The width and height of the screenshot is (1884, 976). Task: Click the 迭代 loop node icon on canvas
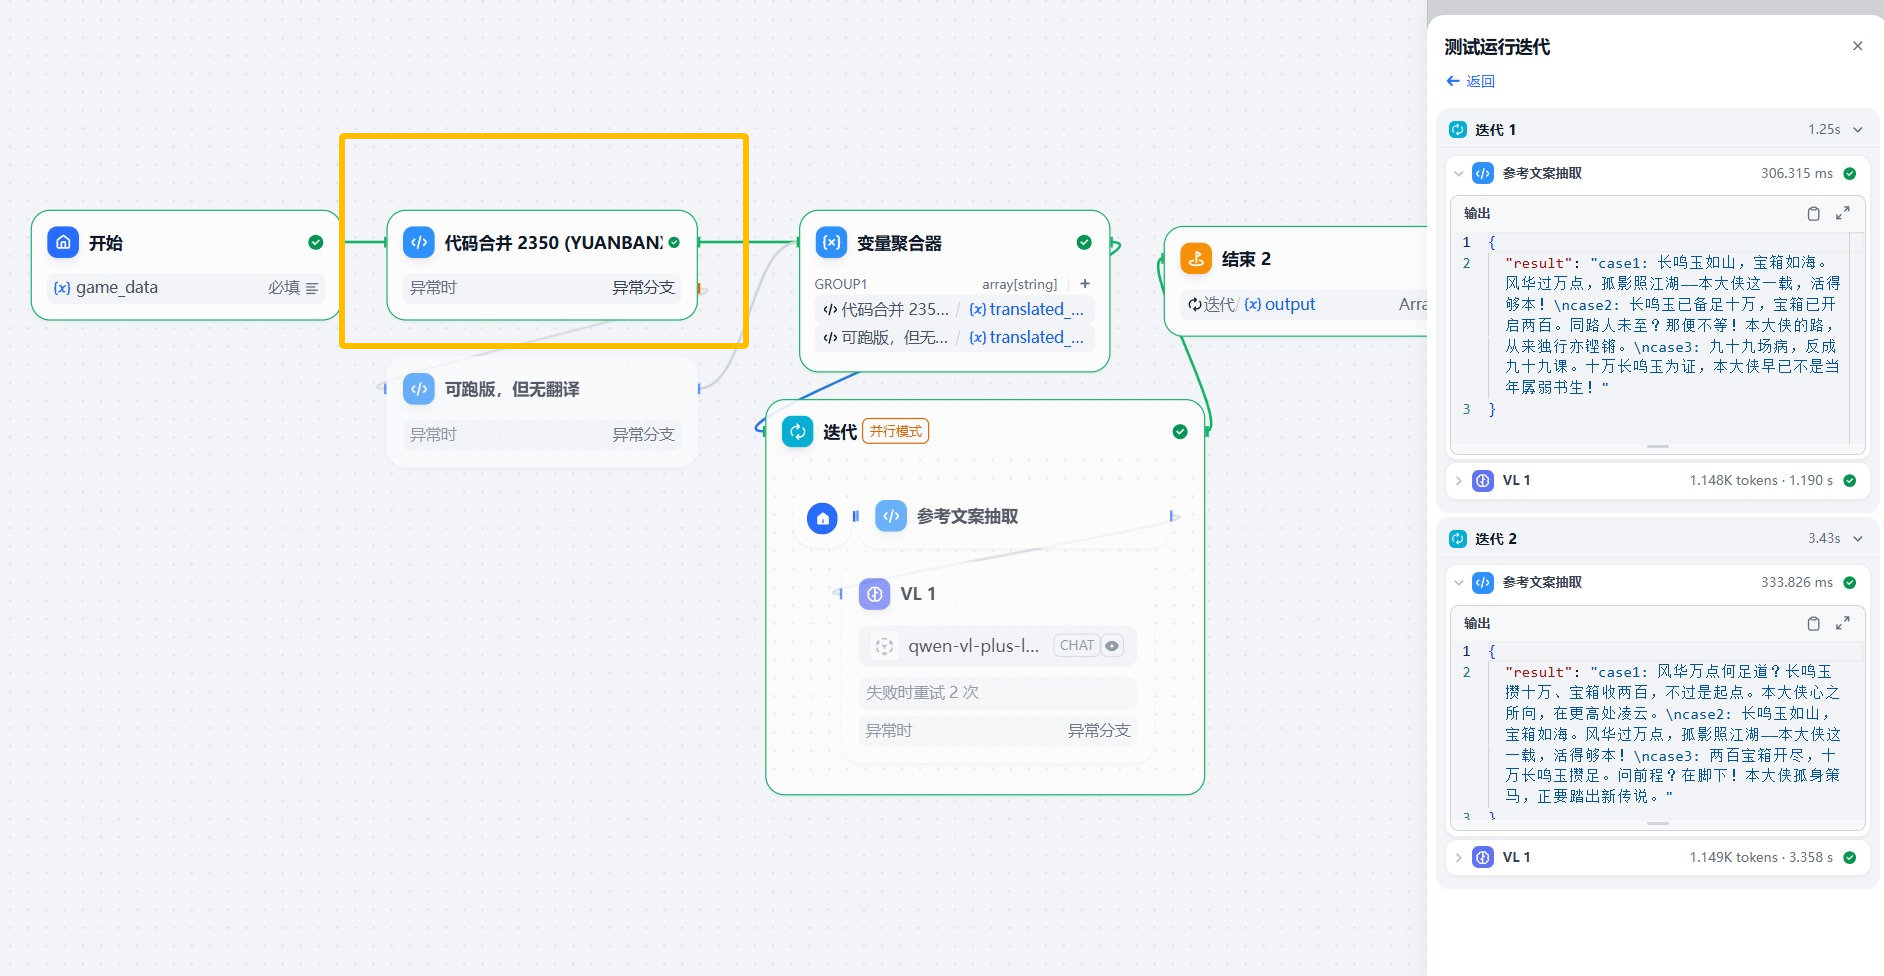tap(797, 431)
